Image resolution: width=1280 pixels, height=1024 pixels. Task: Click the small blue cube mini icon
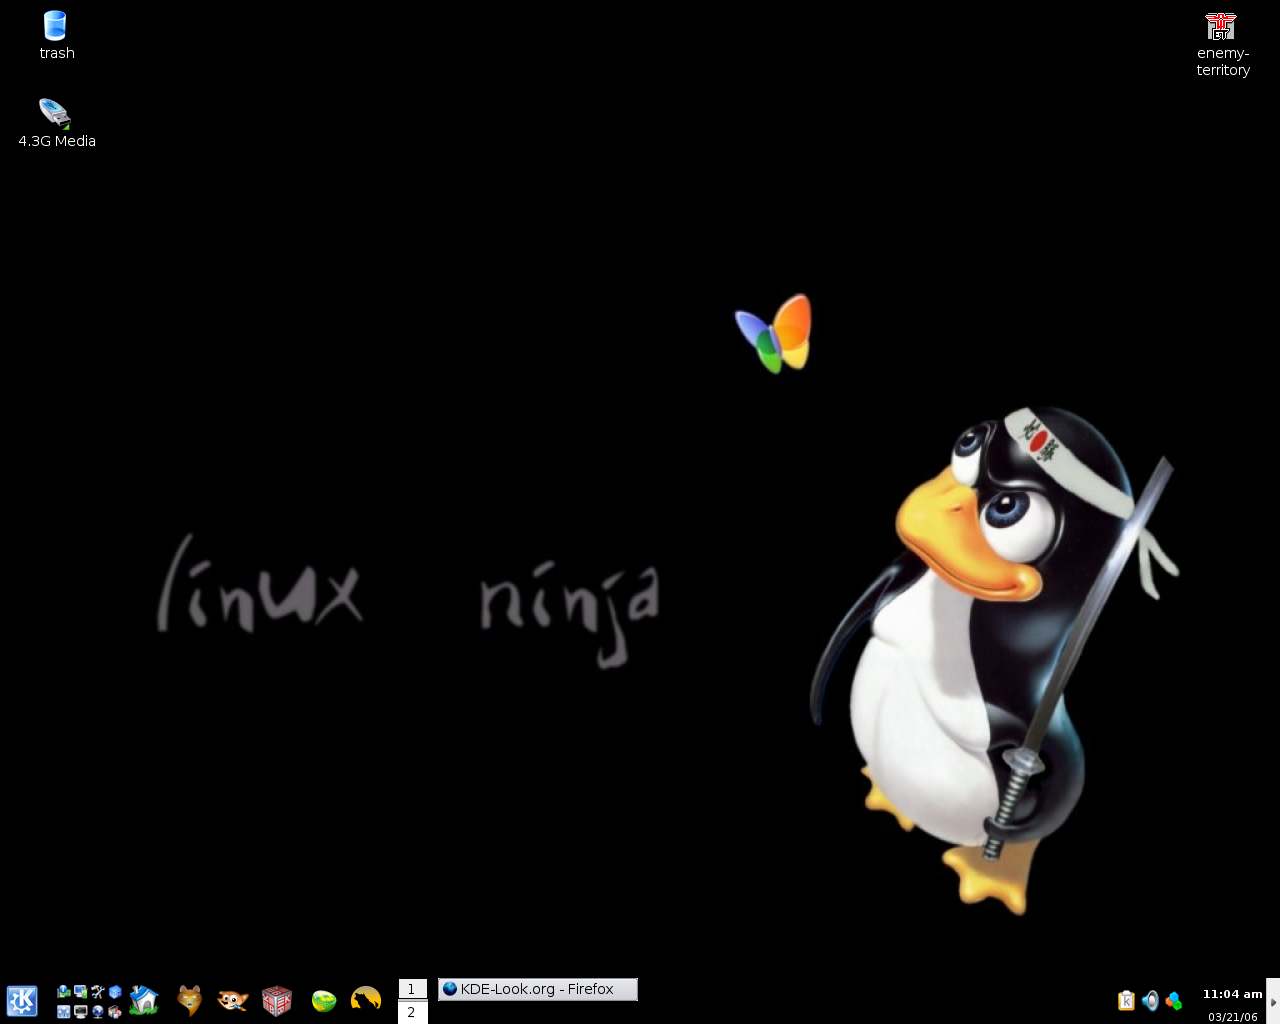click(x=115, y=992)
